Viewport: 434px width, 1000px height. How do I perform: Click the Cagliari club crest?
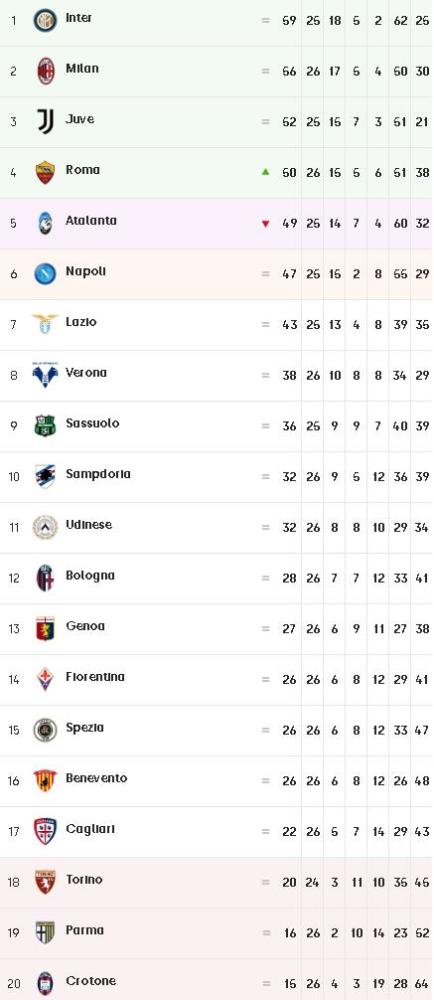[x=45, y=831]
